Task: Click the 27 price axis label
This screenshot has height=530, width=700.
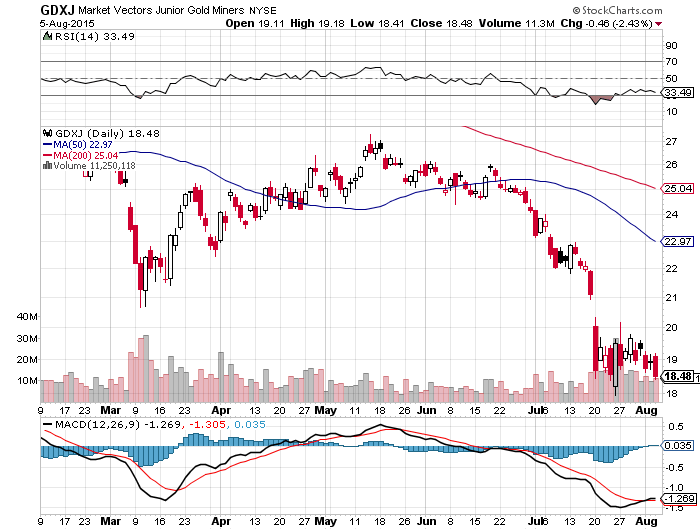Action: pyautogui.click(x=671, y=142)
